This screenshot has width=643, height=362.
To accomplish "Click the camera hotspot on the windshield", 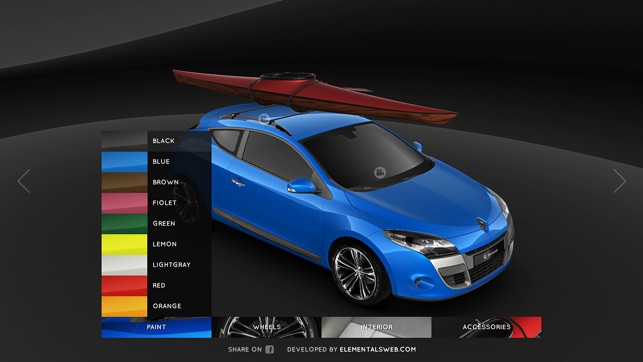I will pyautogui.click(x=380, y=173).
